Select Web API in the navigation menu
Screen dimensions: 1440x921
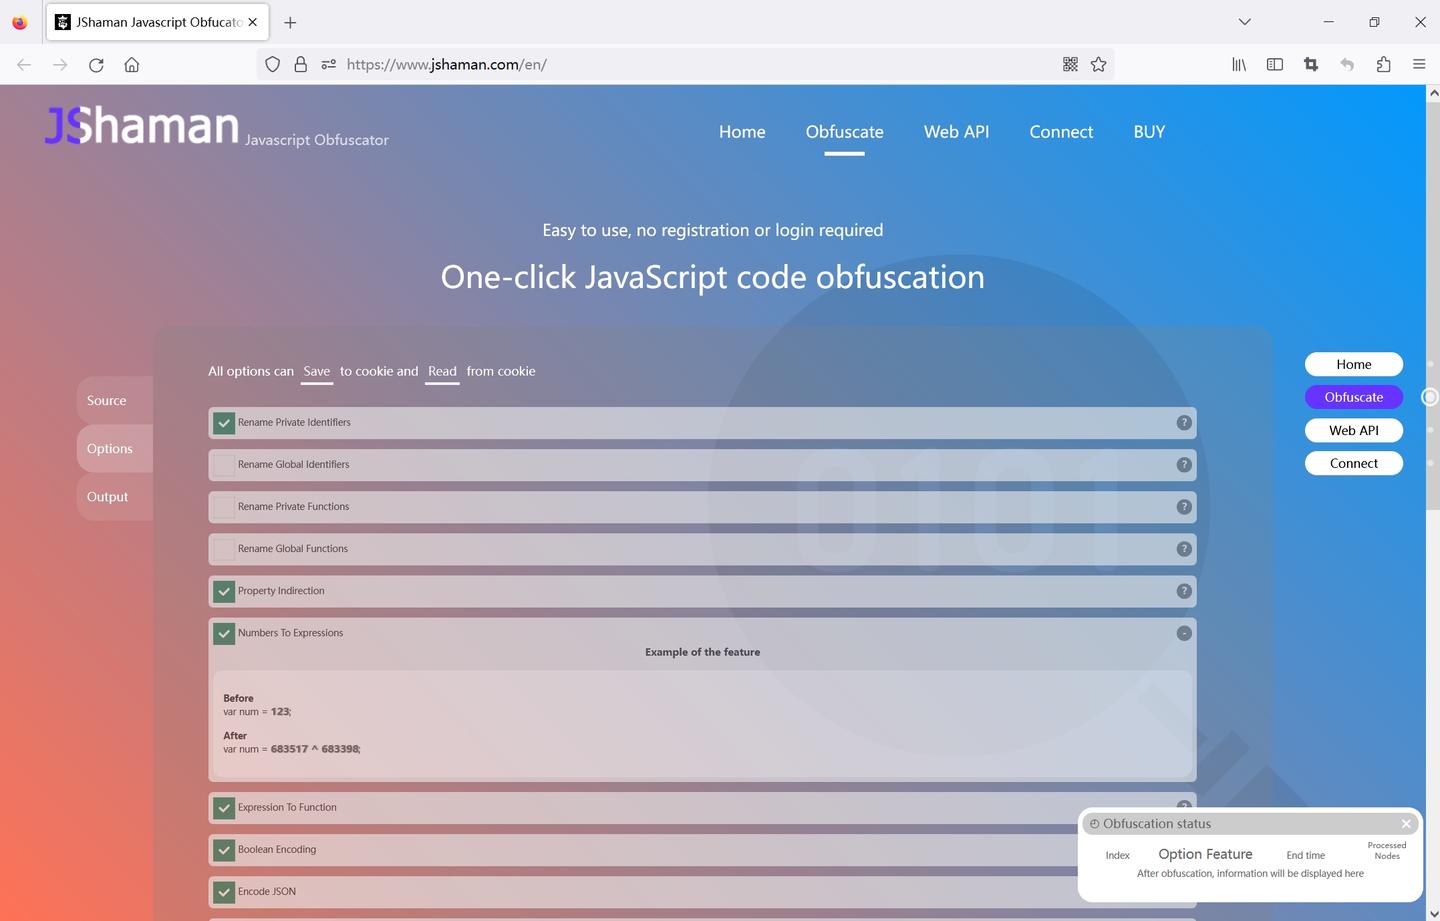[x=955, y=131]
